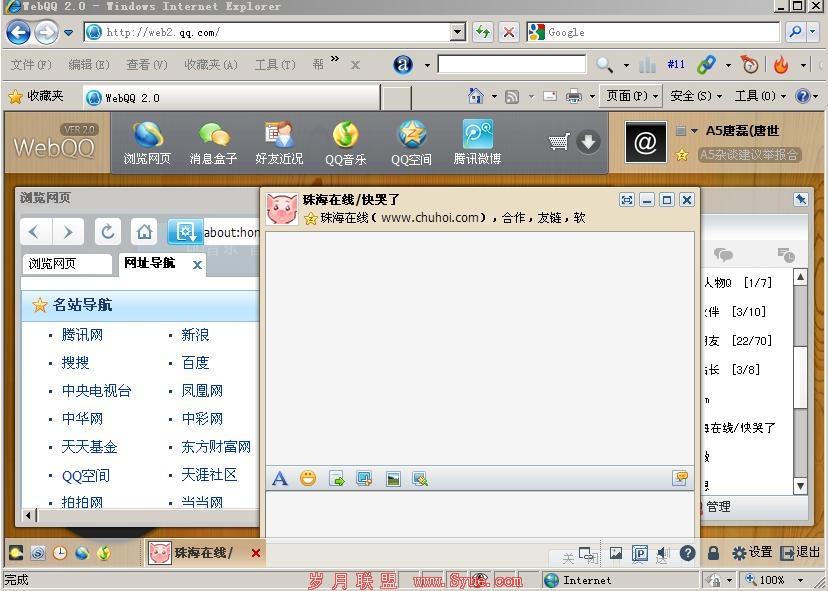Toggle the pin icon on the buddy panel

(801, 199)
